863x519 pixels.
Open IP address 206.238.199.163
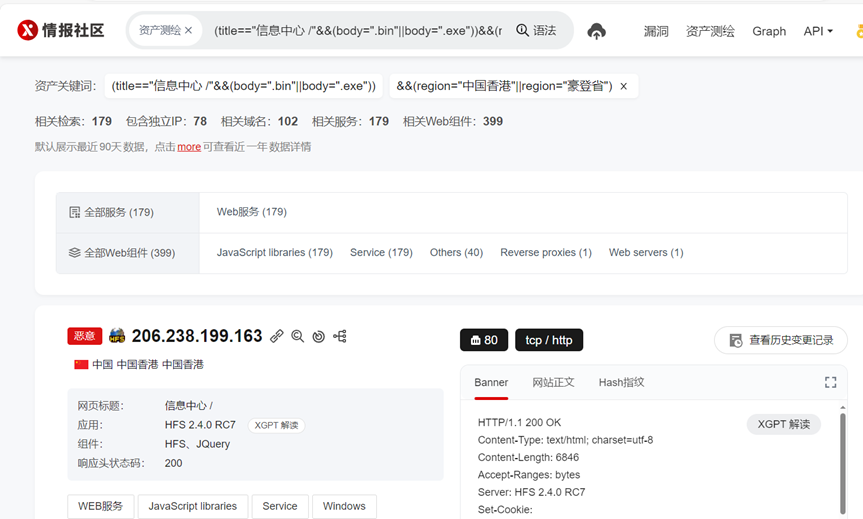[x=197, y=336]
